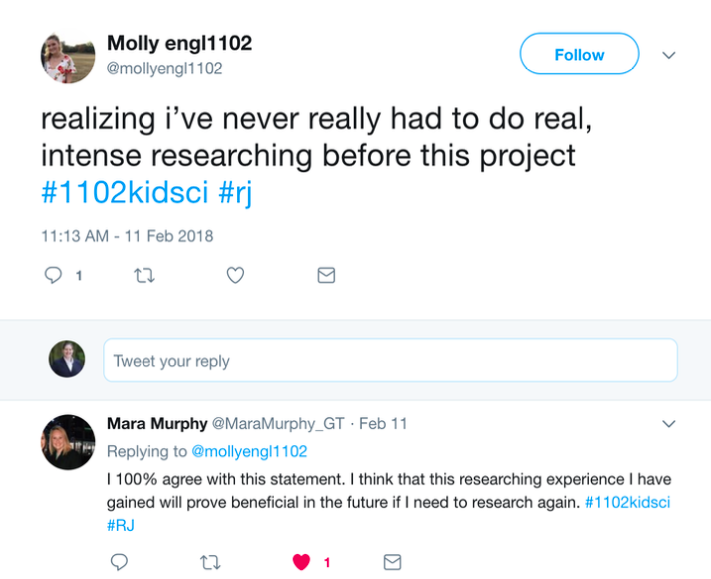Open Mara Murphy's profile name link

155,423
